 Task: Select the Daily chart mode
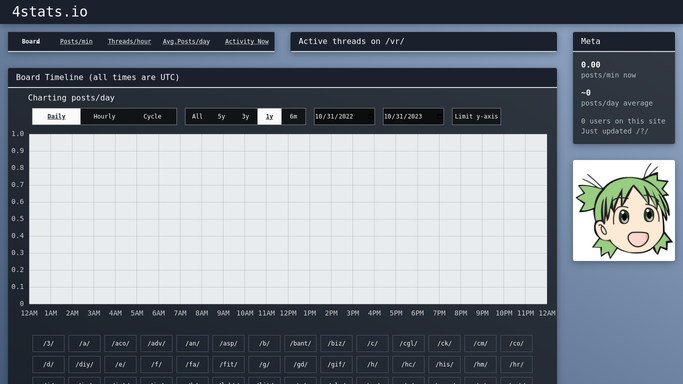pyautogui.click(x=56, y=116)
